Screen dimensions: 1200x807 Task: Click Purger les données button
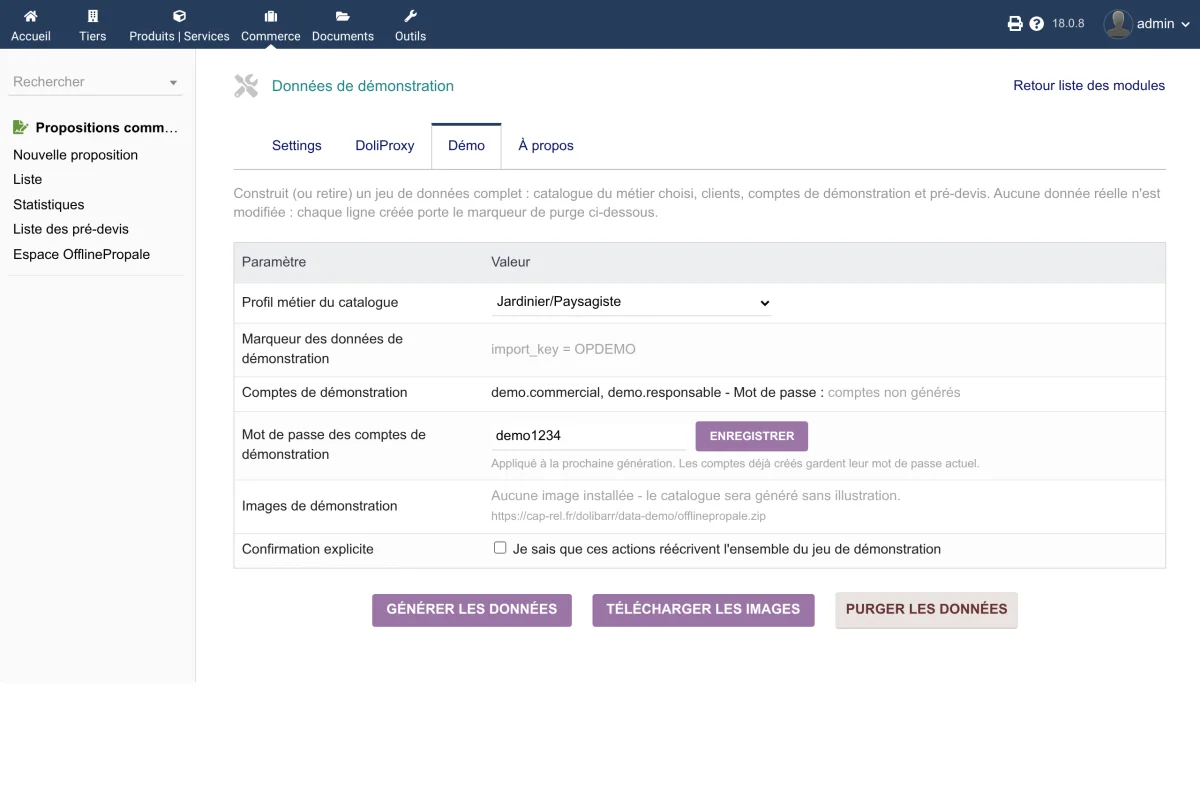tap(926, 609)
